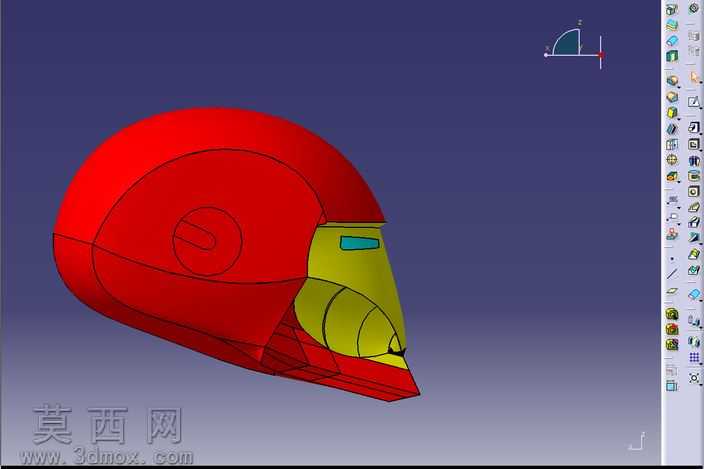
Task: Select the Removed Multi-sections Solid tool
Action: [x=694, y=270]
